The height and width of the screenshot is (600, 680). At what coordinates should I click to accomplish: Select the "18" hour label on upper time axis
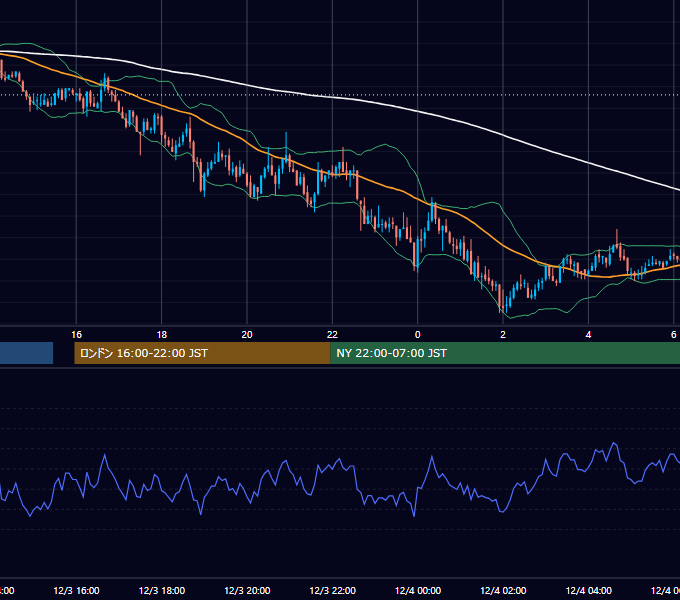click(161, 334)
